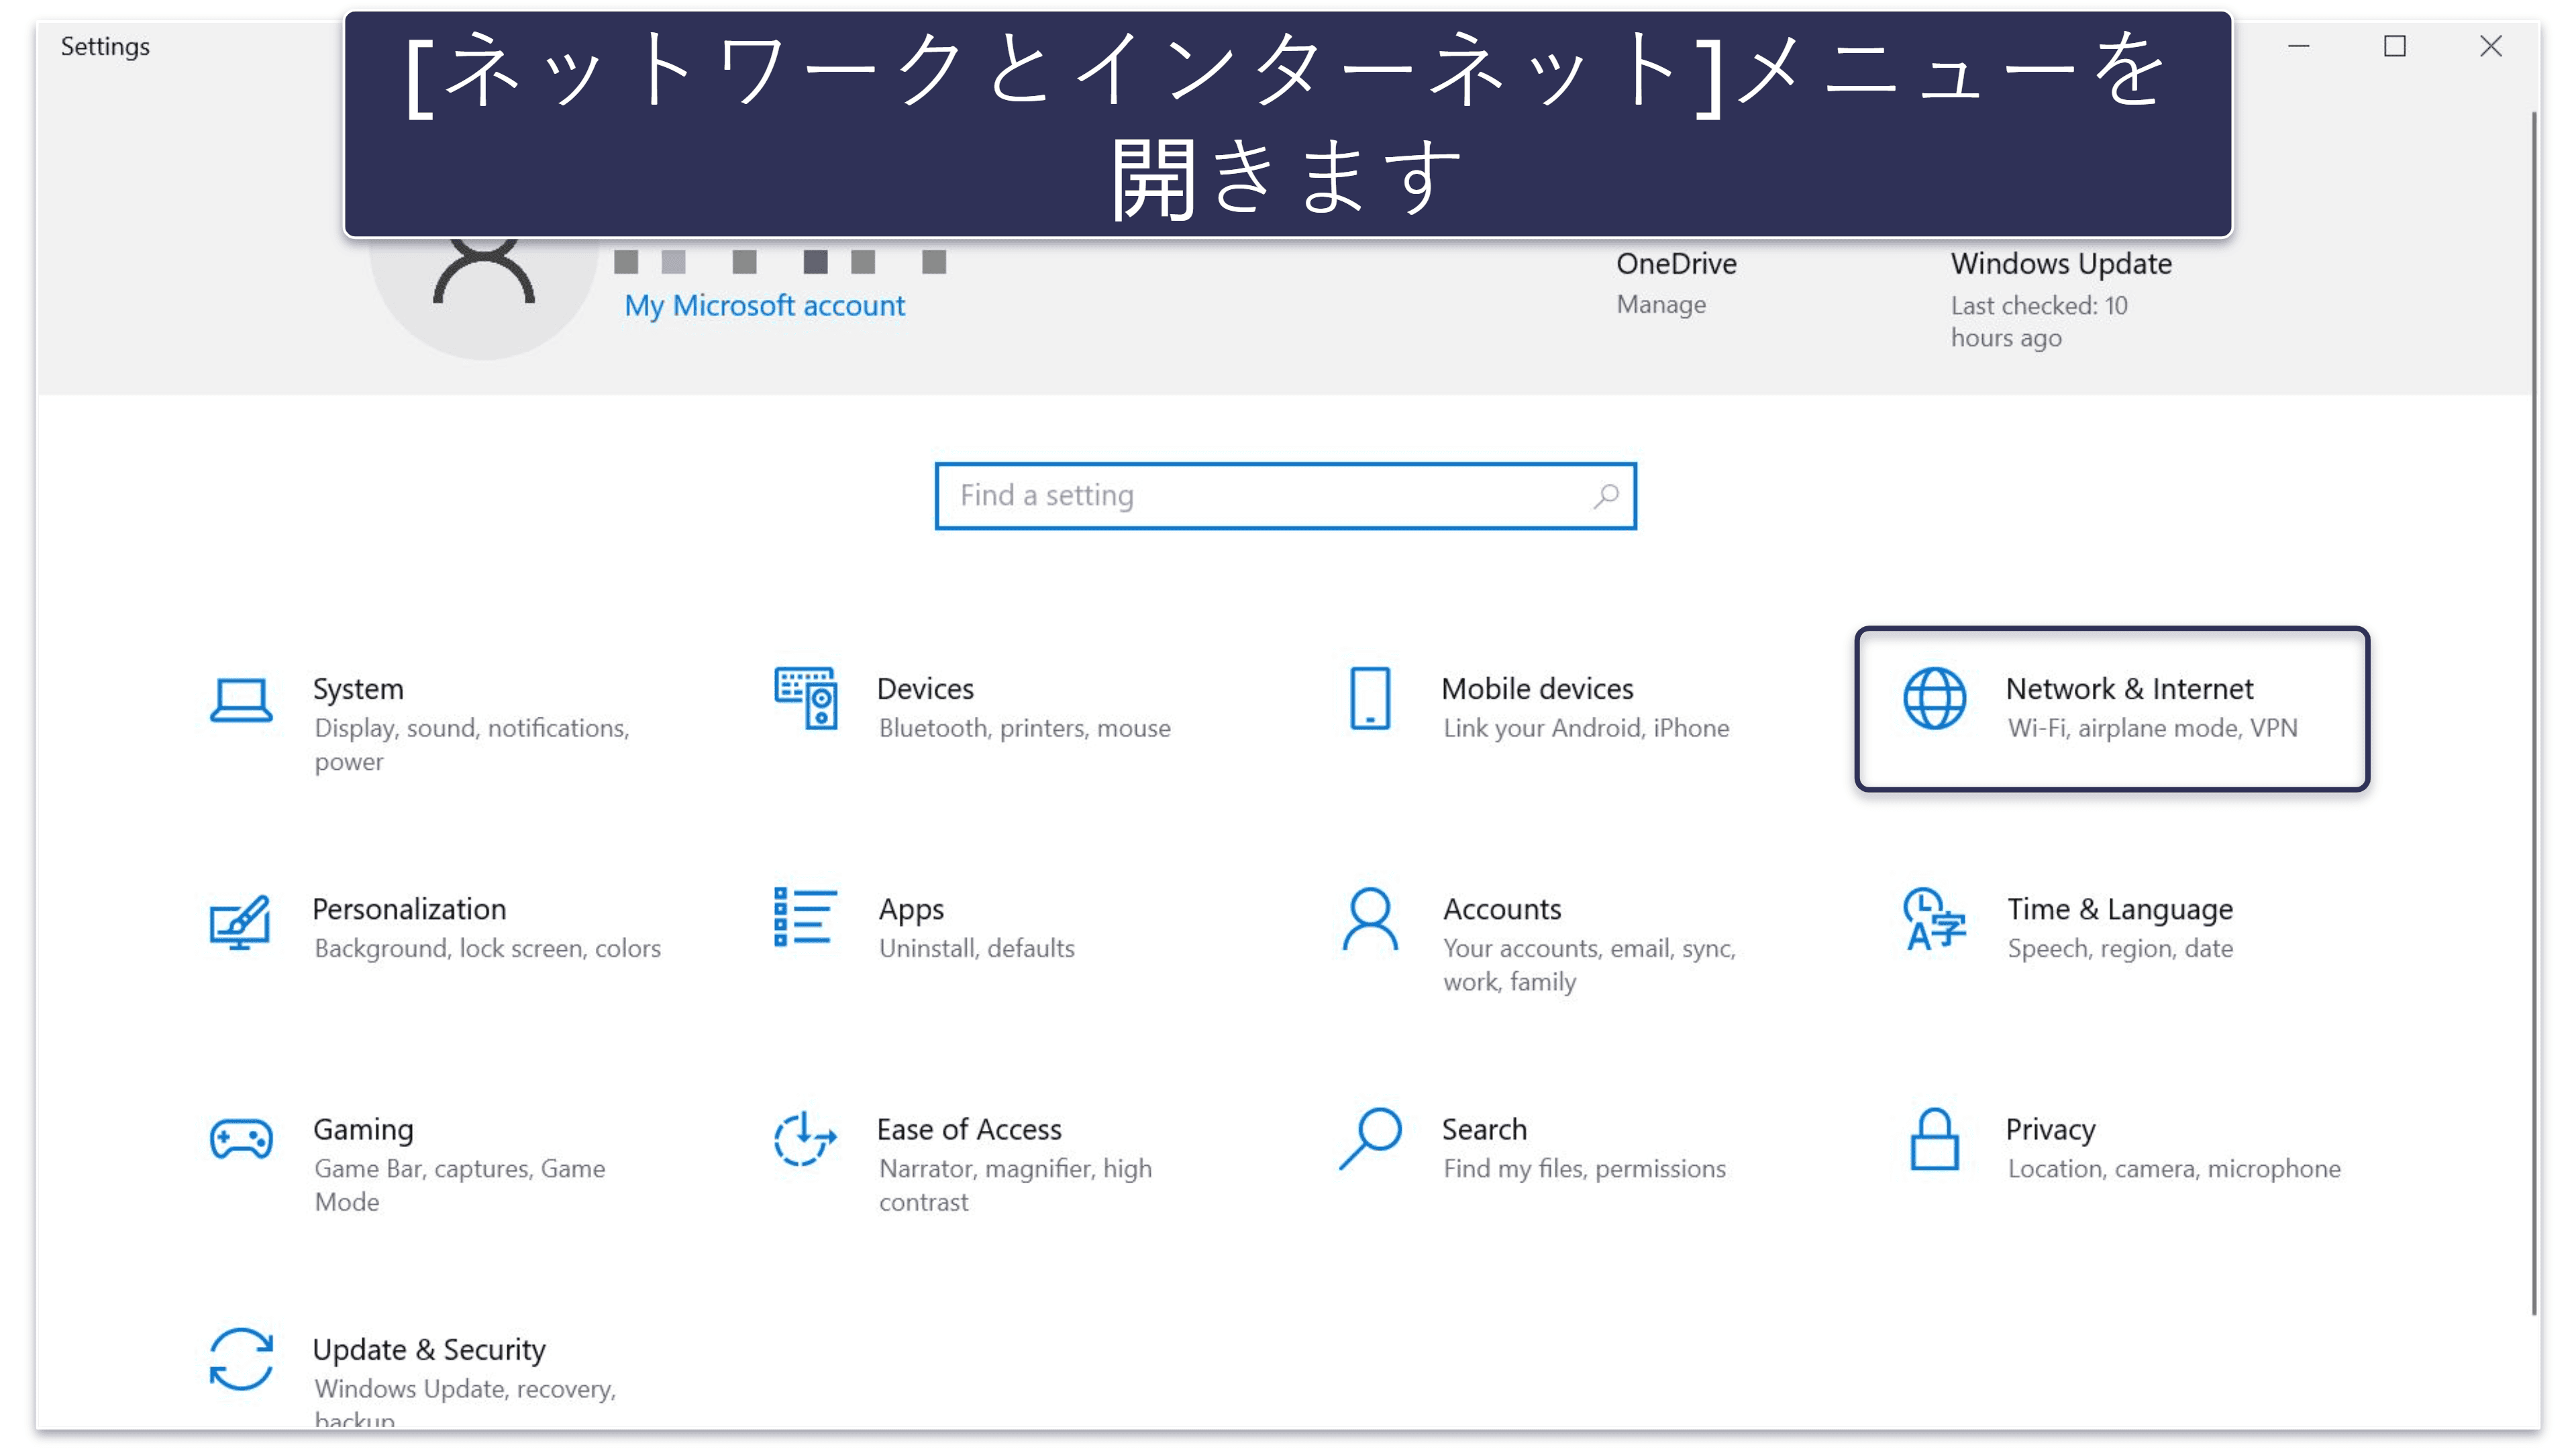Click 'Find my files, permissions' description
2576x1449 pixels.
click(1584, 1169)
